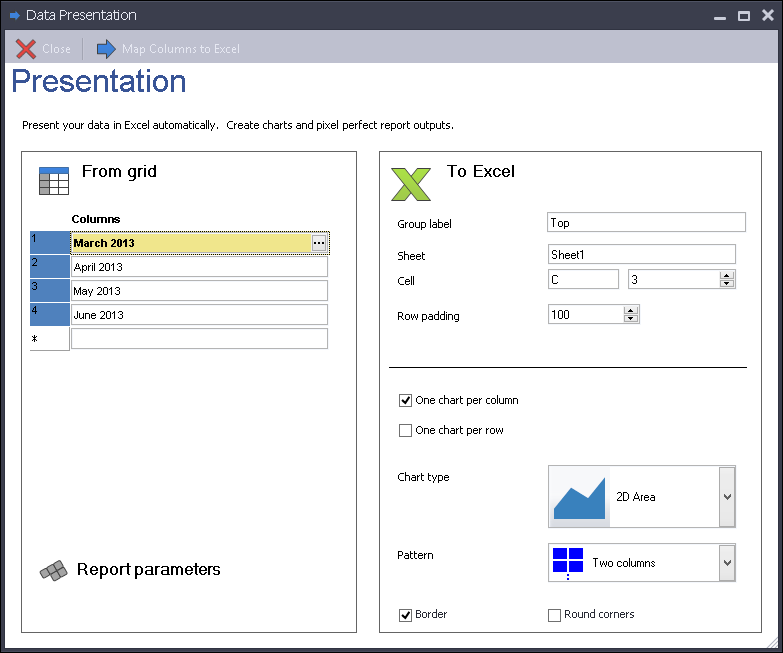Click the Report parameters cubes icon
Image resolution: width=783 pixels, height=653 pixels.
[x=53, y=570]
